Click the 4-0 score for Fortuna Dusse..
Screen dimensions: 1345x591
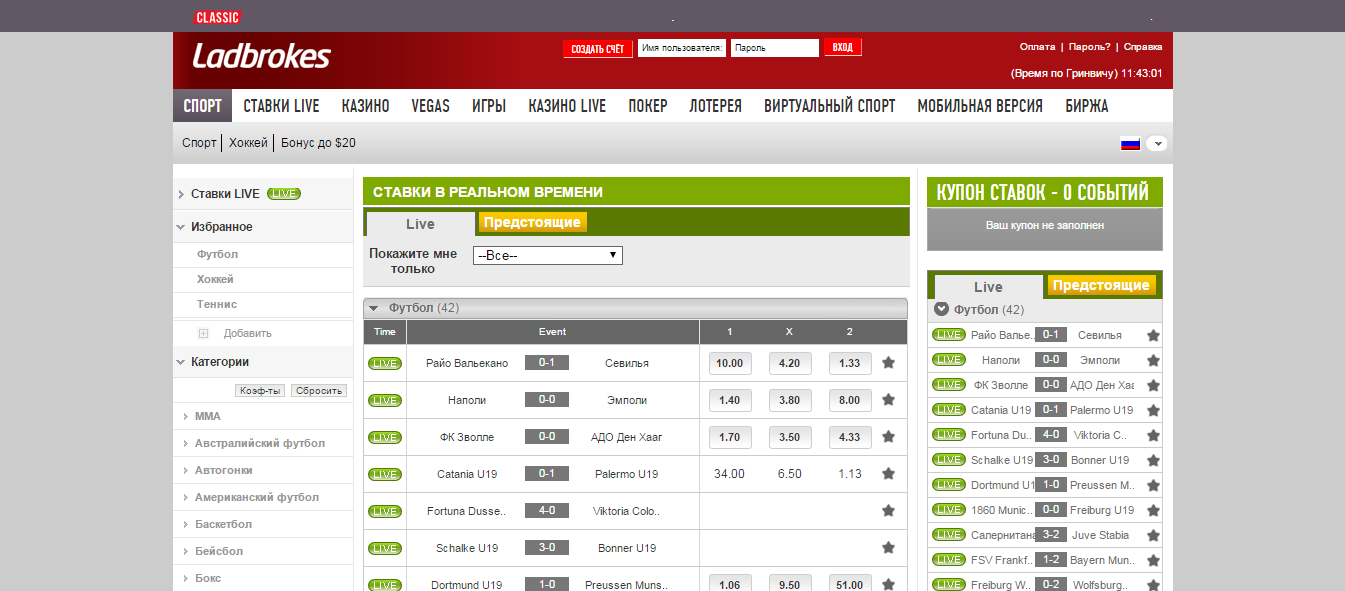tap(547, 511)
